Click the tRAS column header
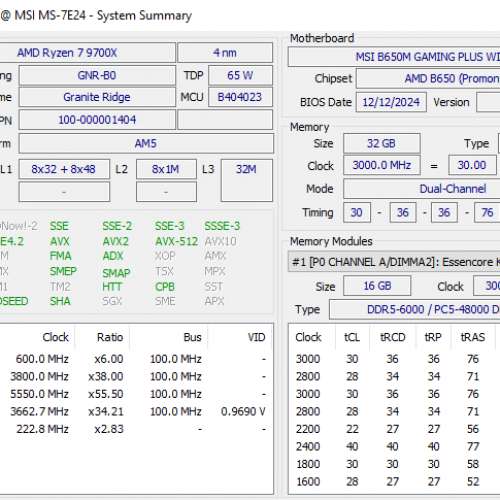The image size is (500, 500). (473, 337)
